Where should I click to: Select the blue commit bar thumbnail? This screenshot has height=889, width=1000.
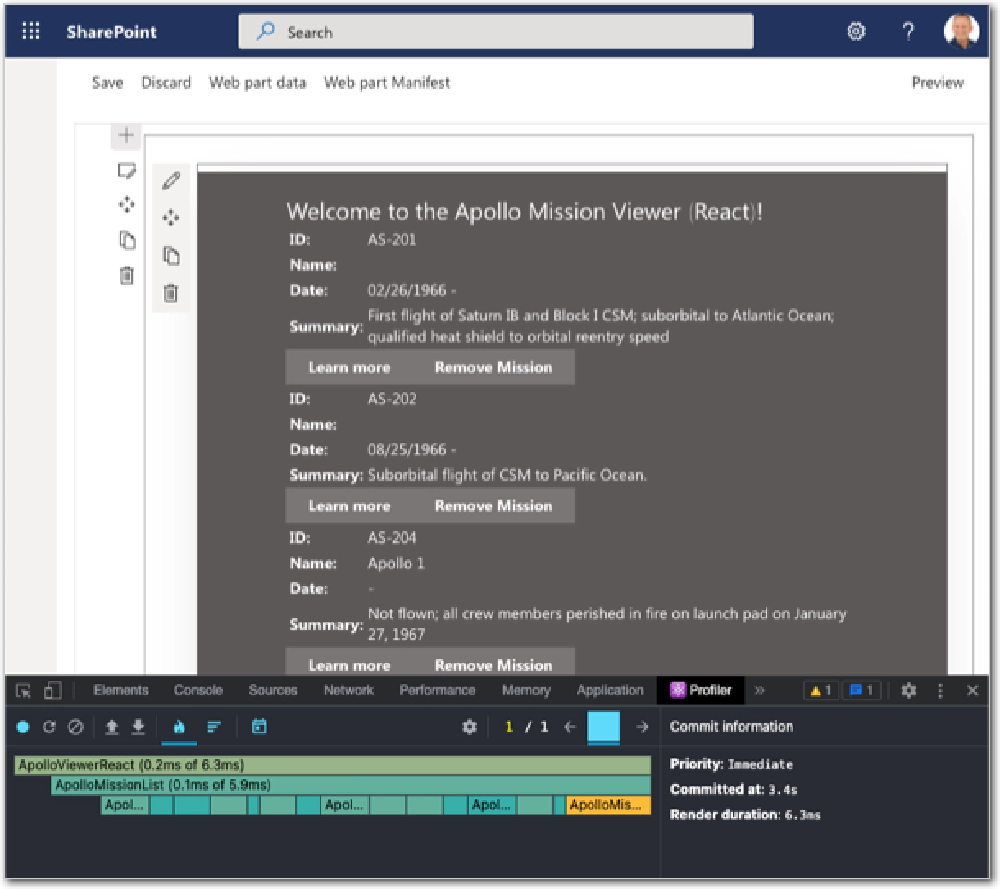pyautogui.click(x=605, y=727)
